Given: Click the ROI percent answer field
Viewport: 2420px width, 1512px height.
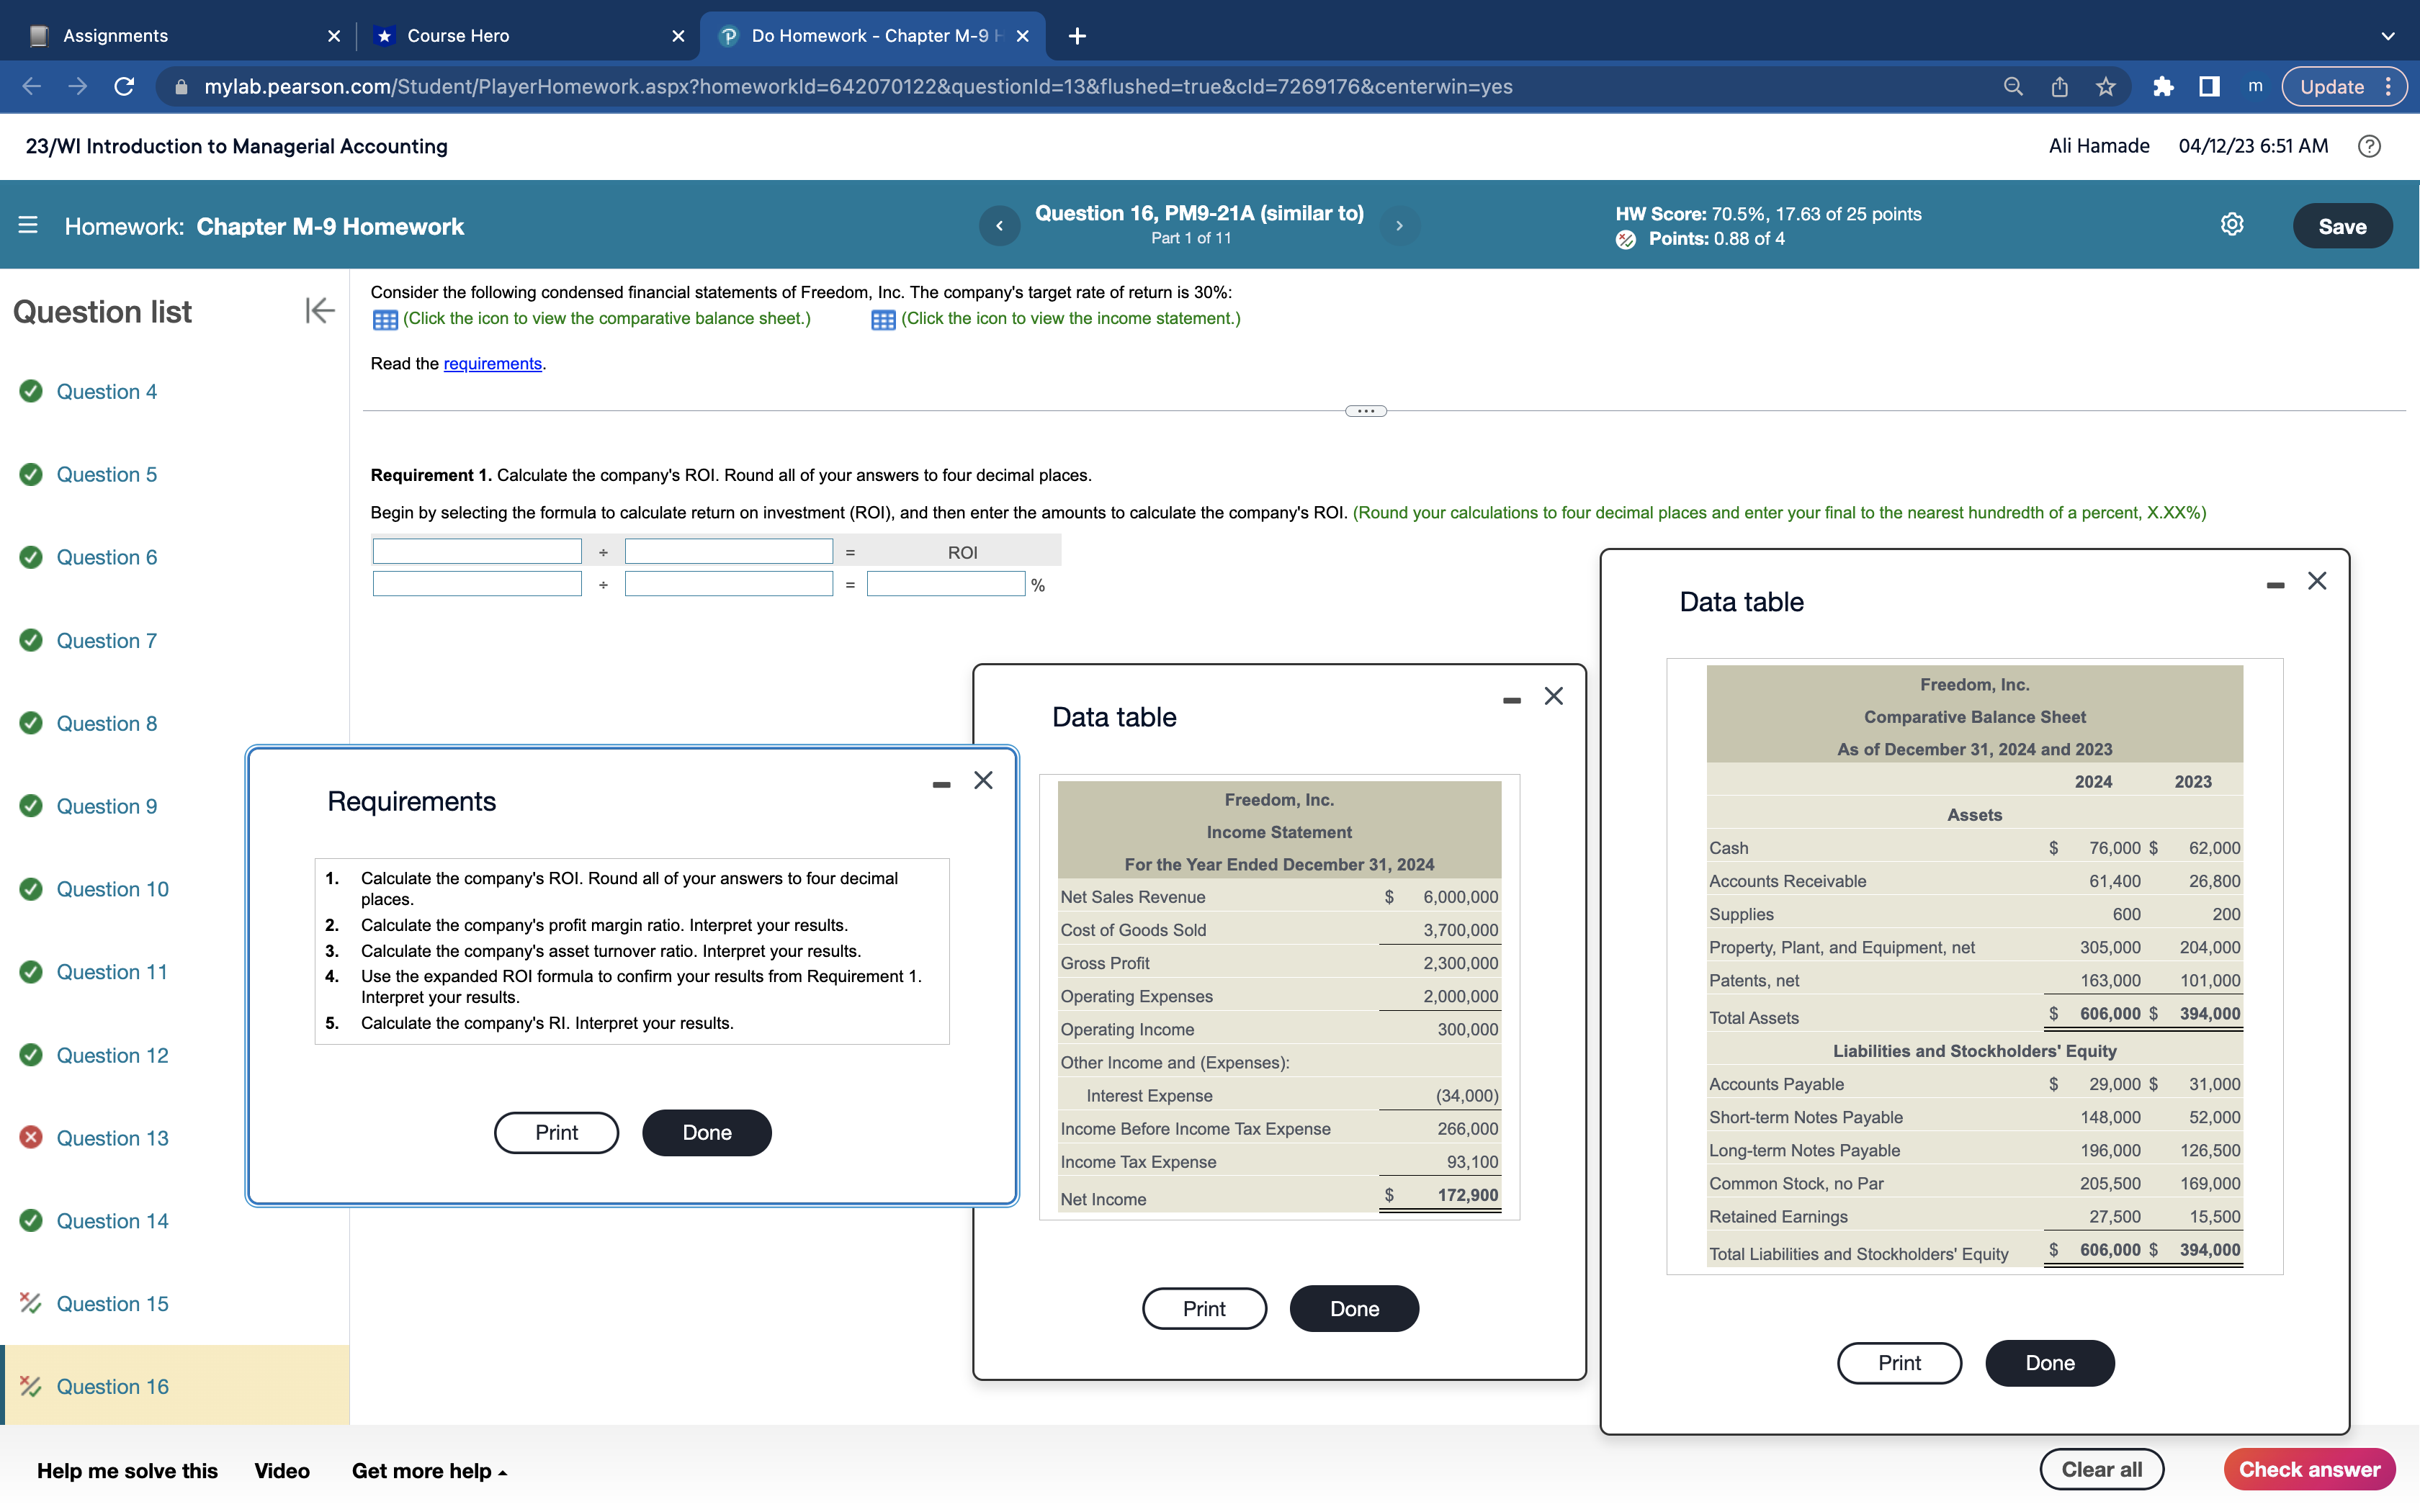Looking at the screenshot, I should click(945, 585).
